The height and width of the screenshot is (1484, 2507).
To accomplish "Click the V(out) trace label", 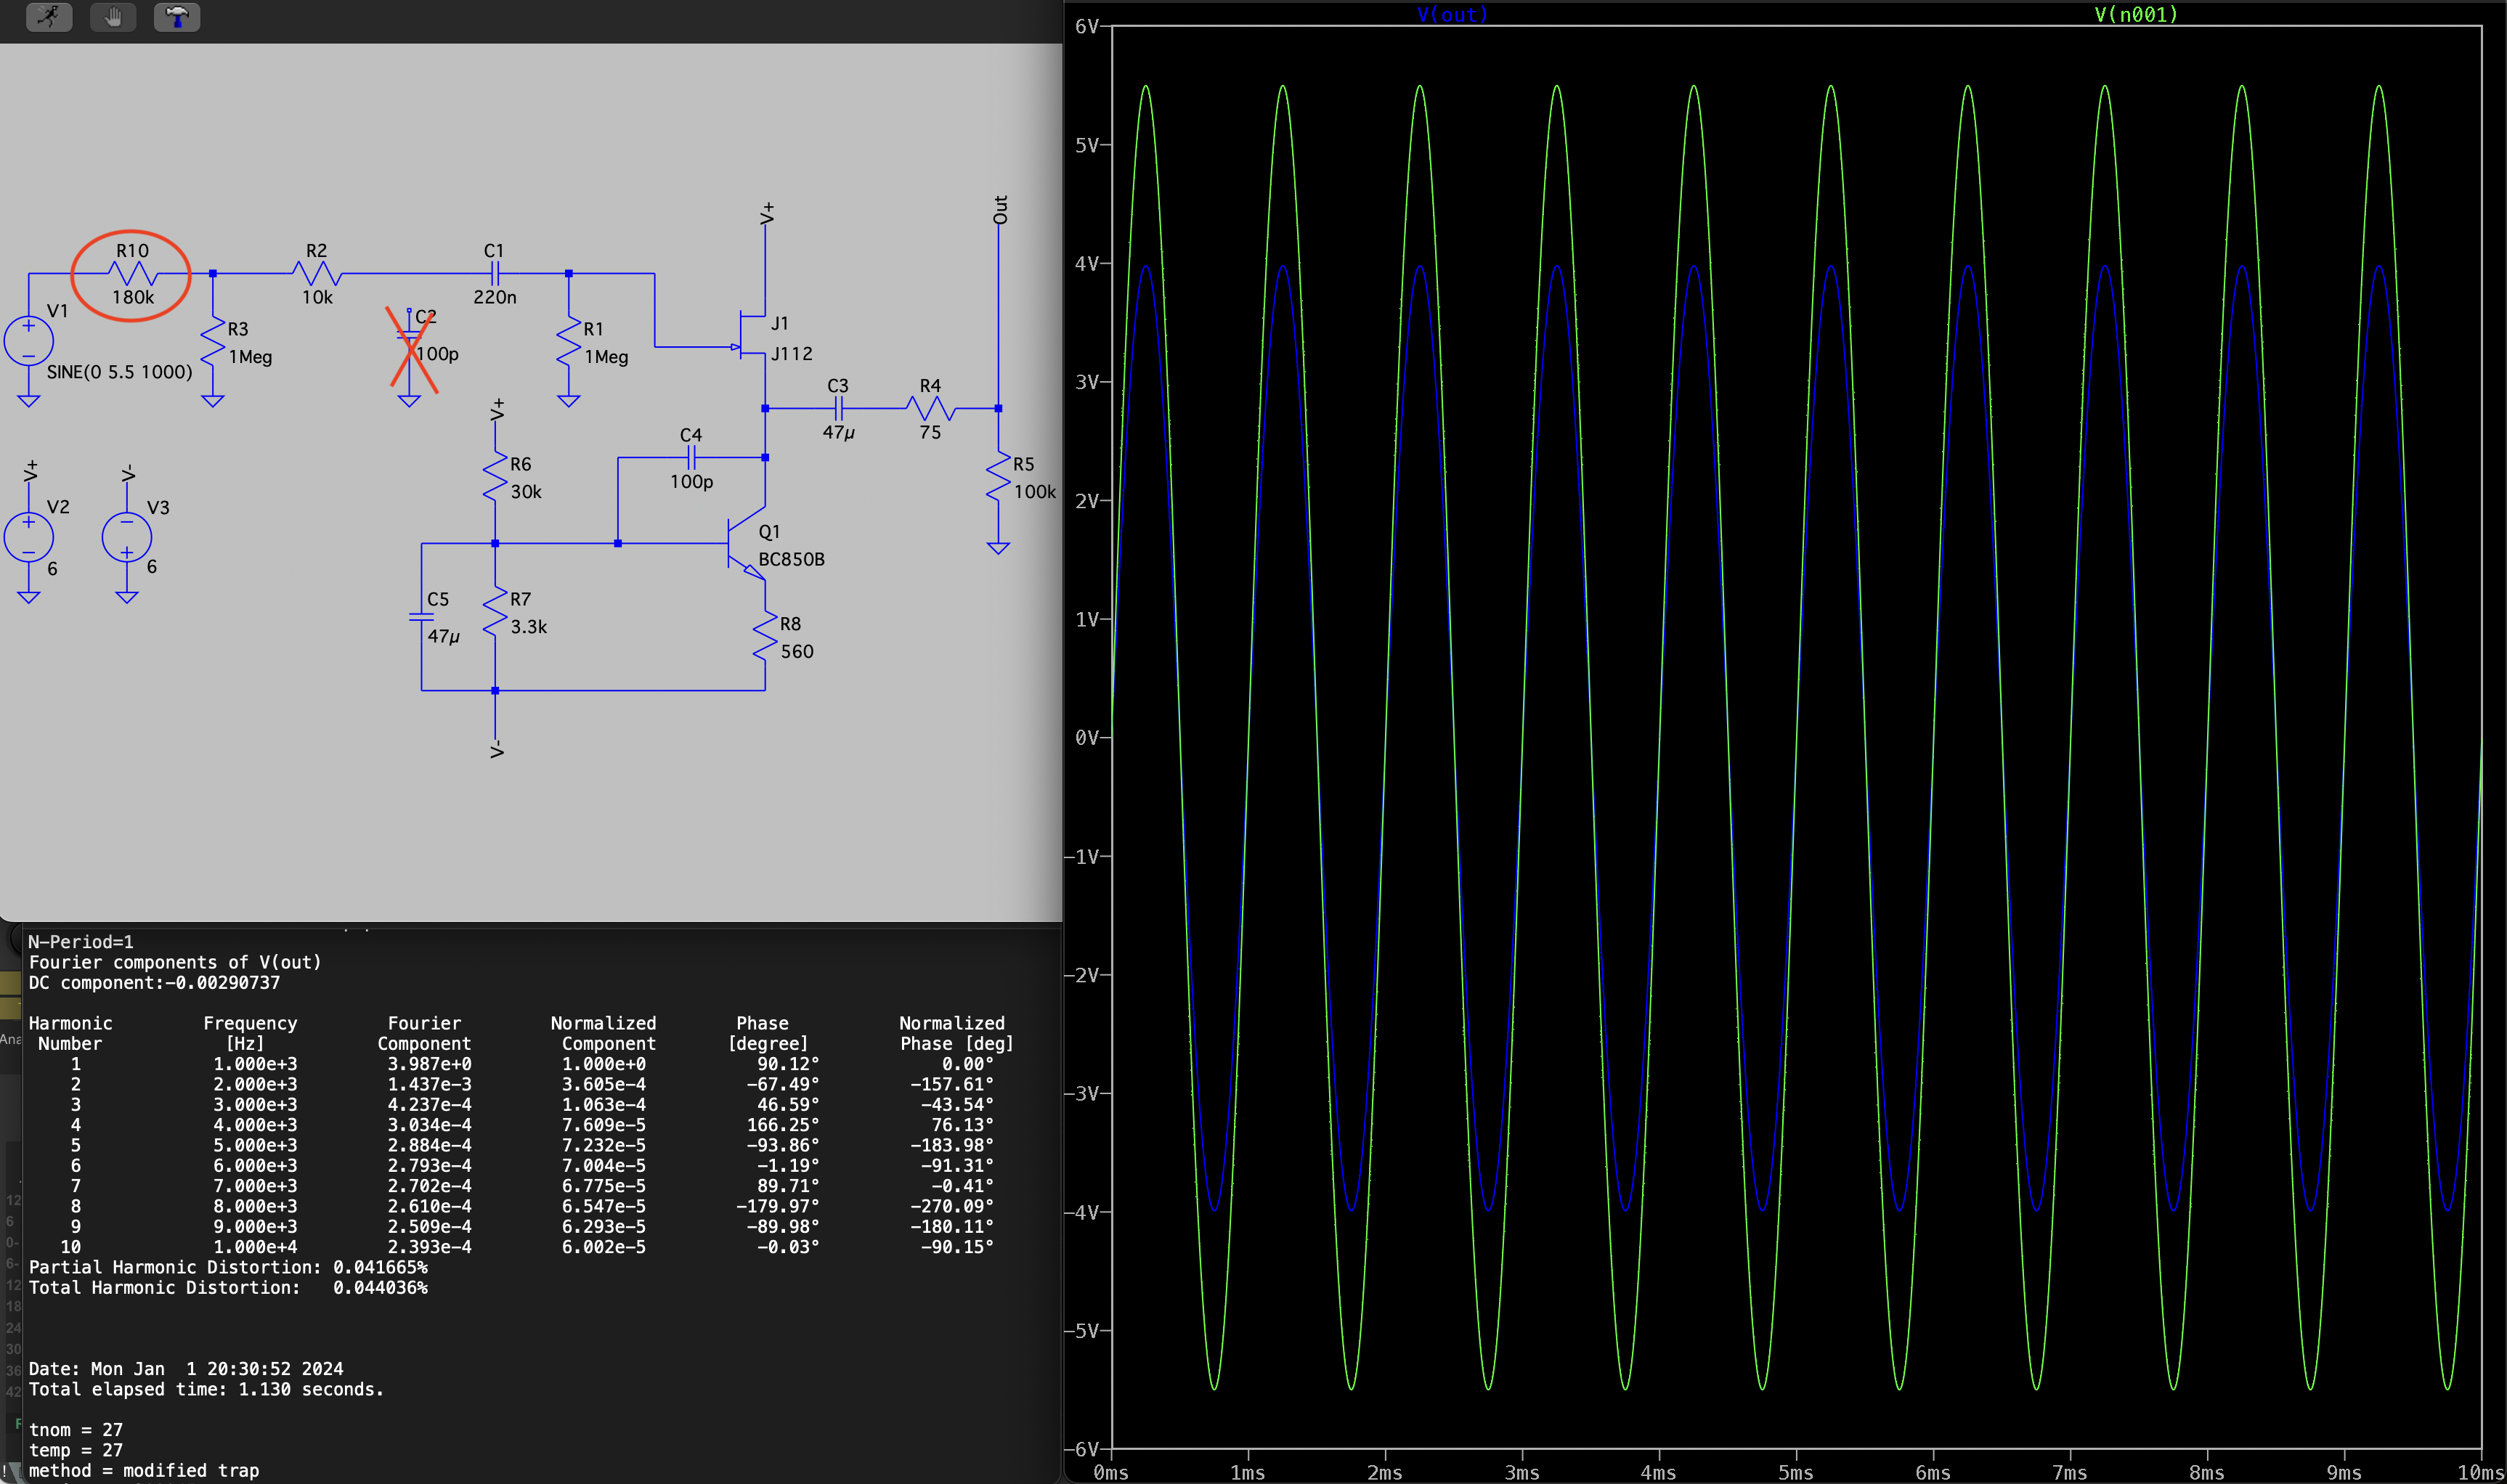I will click(1452, 14).
